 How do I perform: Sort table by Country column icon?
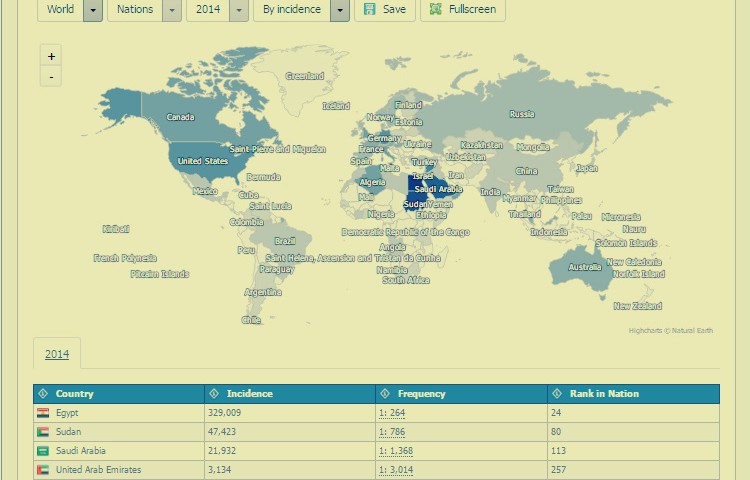(x=43, y=394)
